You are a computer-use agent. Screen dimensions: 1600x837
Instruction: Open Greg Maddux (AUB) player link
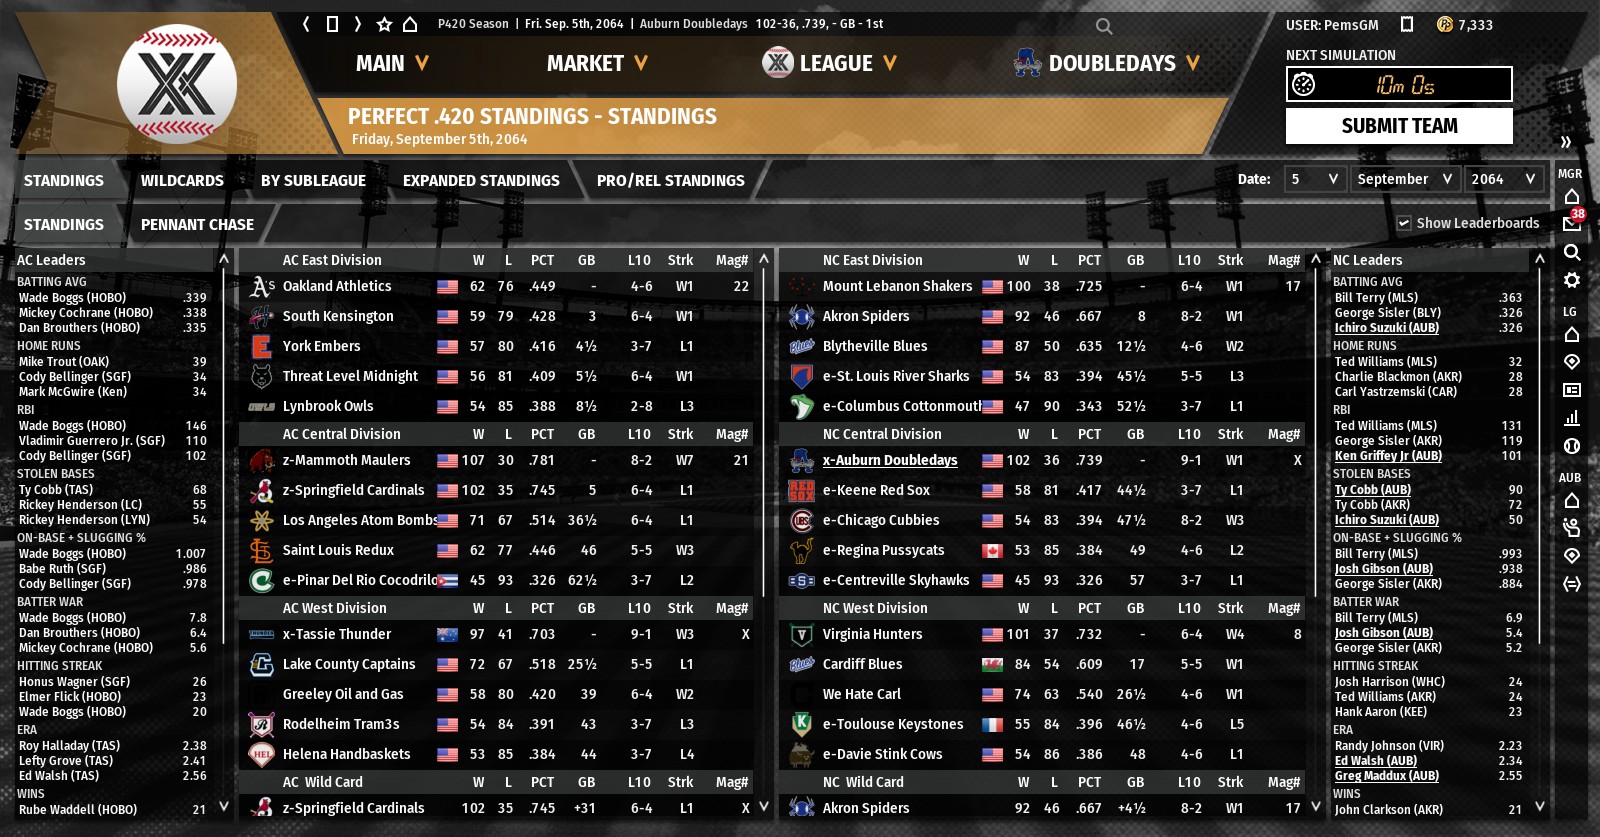[x=1387, y=776]
